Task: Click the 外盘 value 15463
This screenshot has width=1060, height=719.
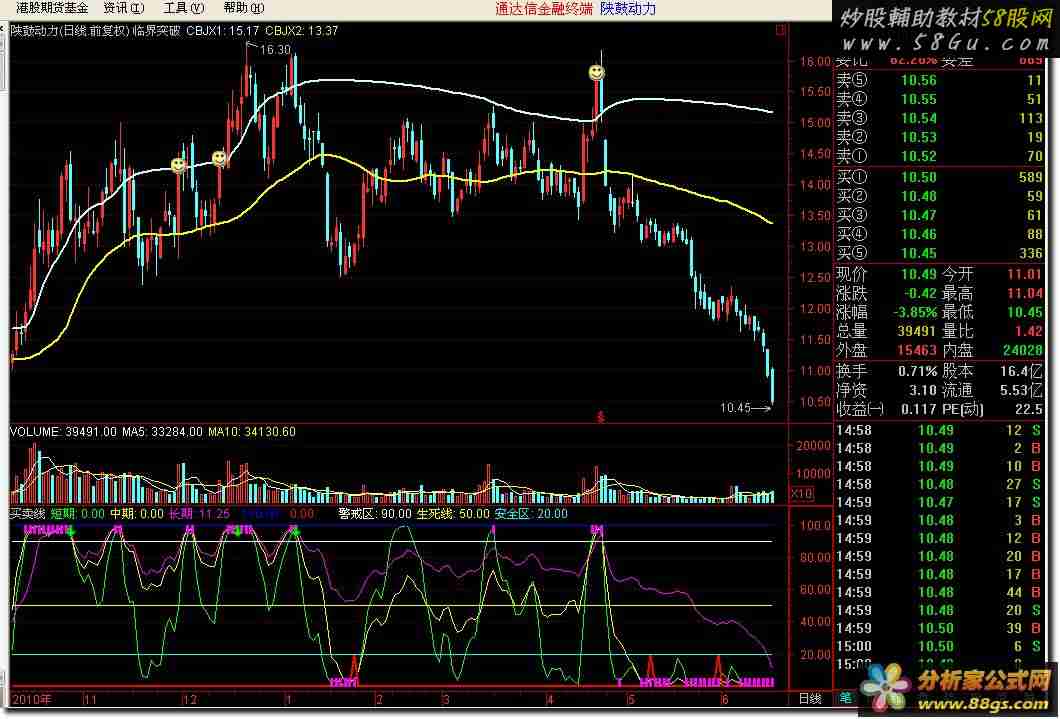Action: coord(917,350)
